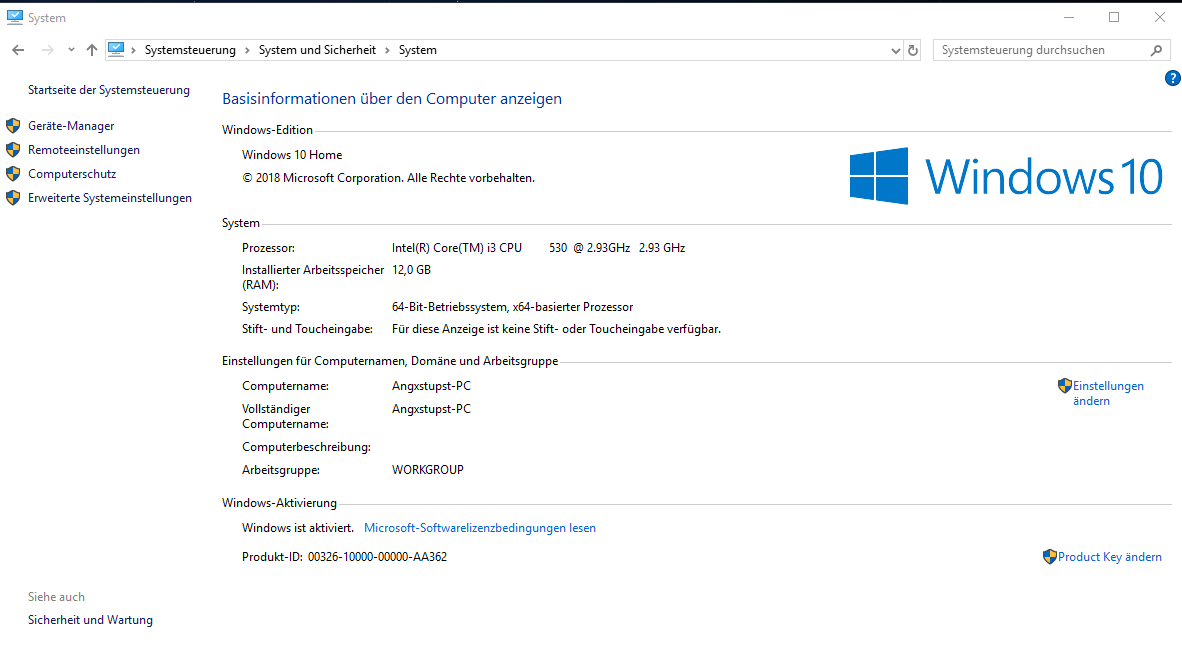This screenshot has height=647, width=1182.
Task: Open Geräte-Manager link
Action: pyautogui.click(x=71, y=126)
